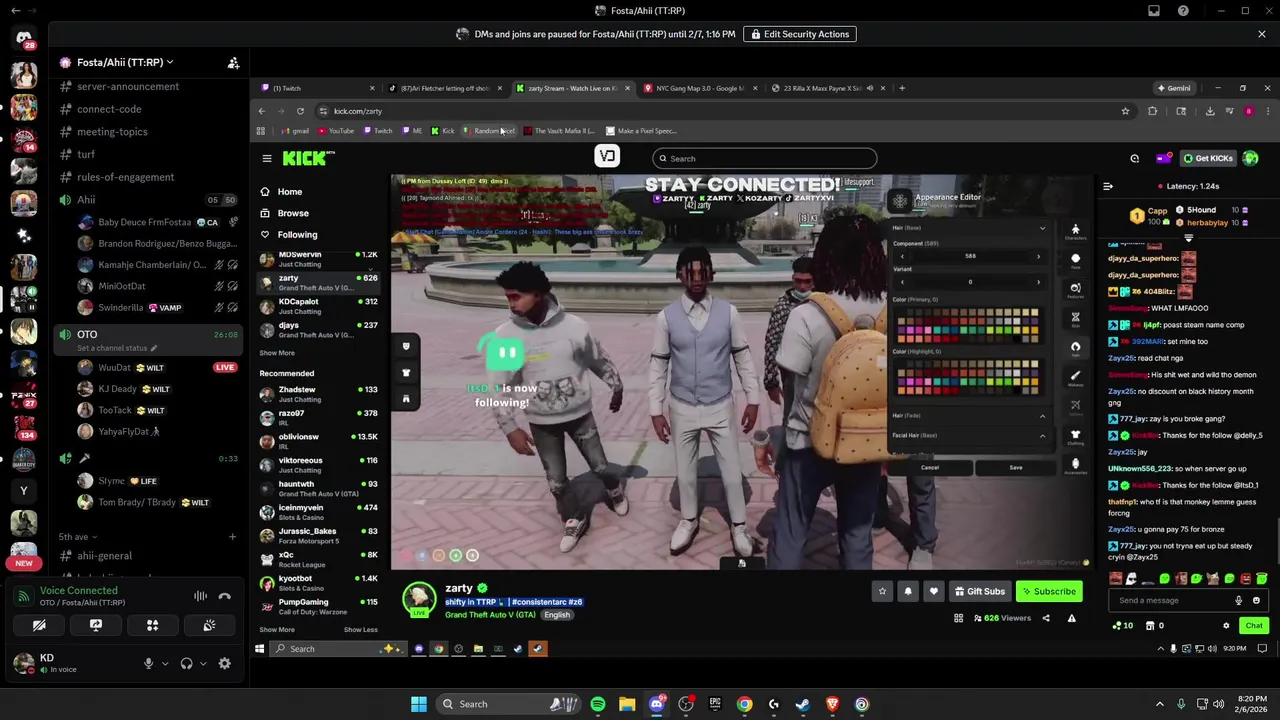Start an activity in voice panel

pyautogui.click(x=153, y=625)
